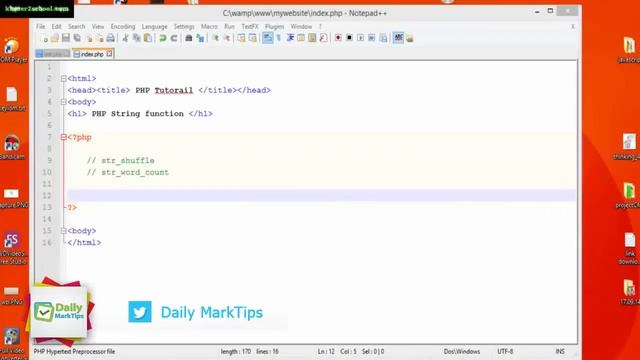
Task: Close the index.php tab with its X
Action: (x=109, y=54)
